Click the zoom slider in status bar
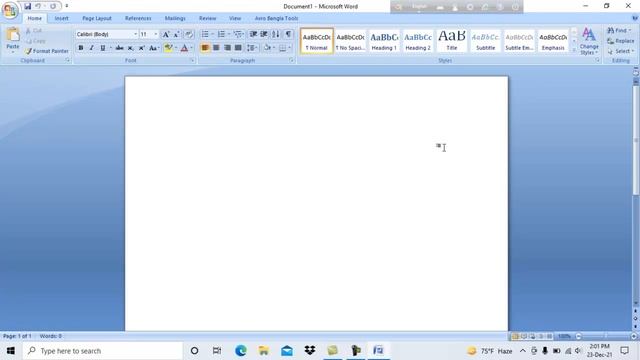 click(606, 336)
